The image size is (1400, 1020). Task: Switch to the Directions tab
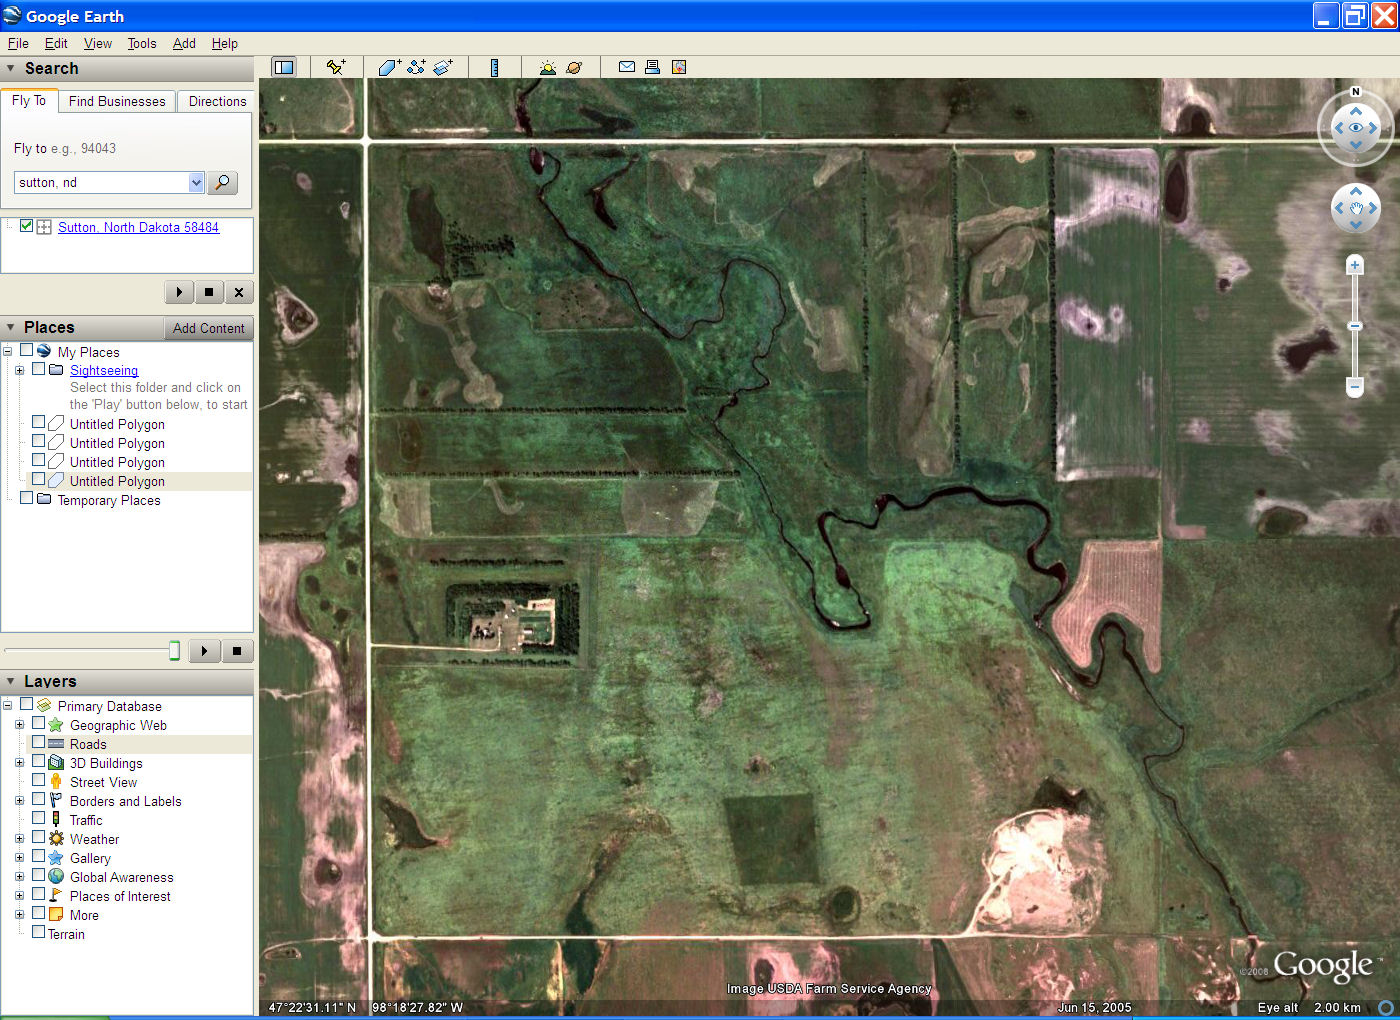coord(217,101)
